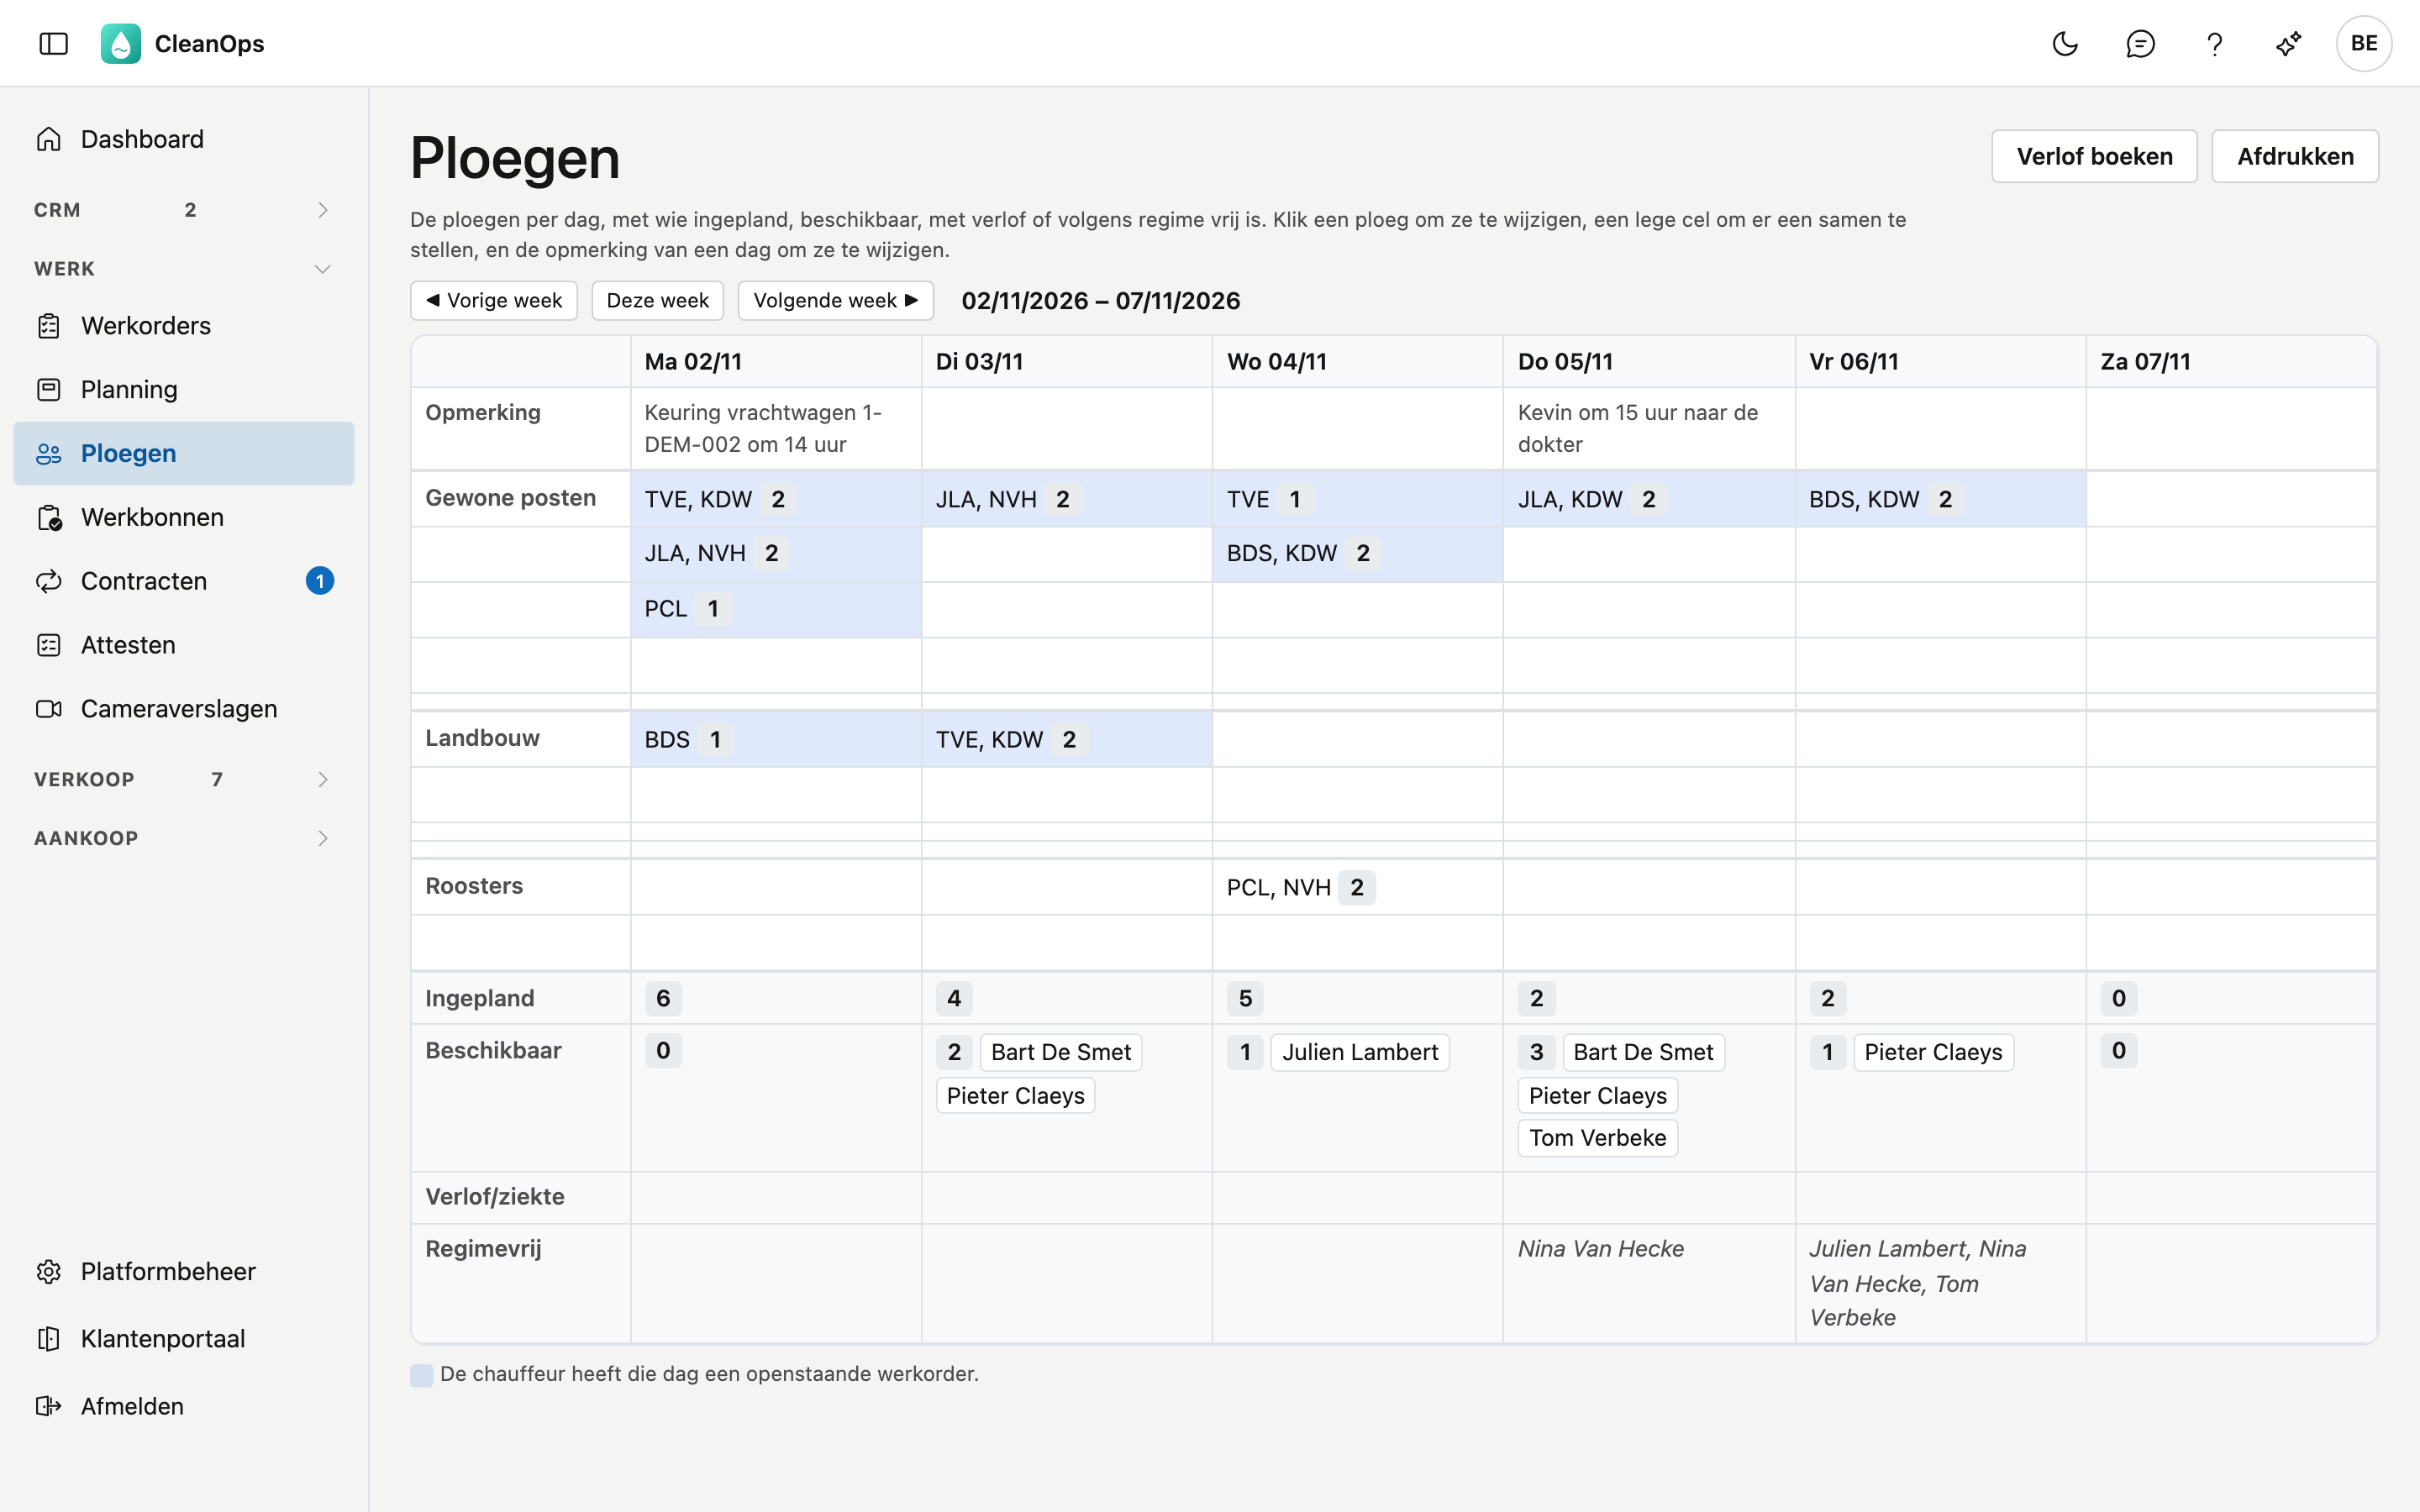Open the Contracten menu item

point(184,581)
